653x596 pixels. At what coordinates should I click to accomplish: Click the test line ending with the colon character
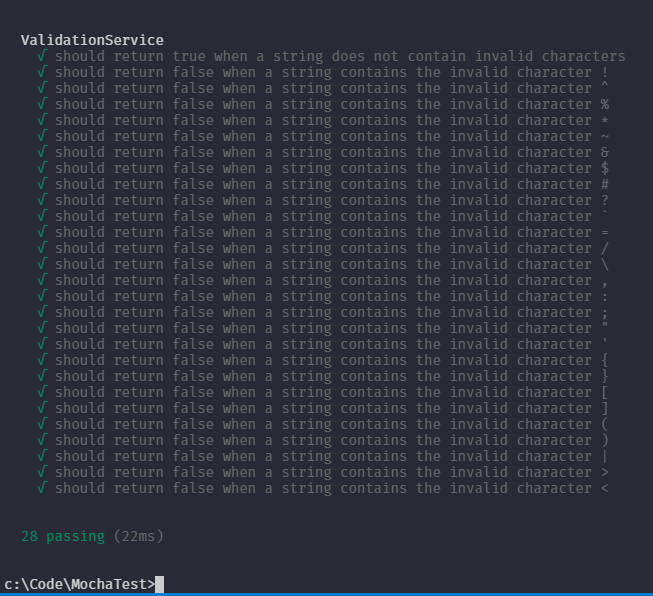point(323,296)
